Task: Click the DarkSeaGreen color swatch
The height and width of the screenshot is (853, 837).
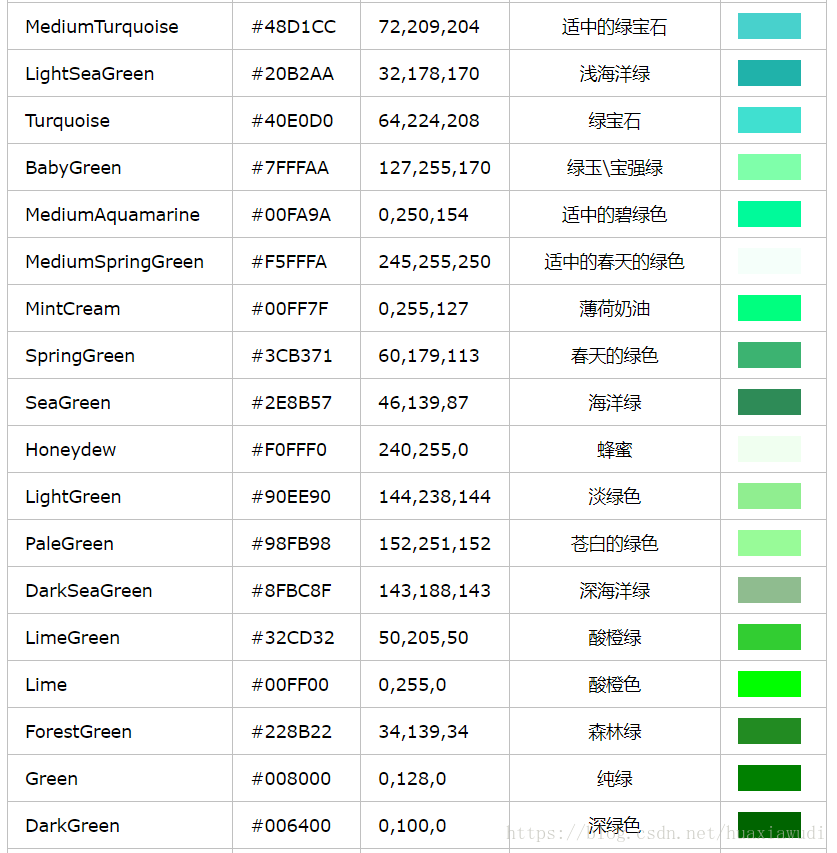Action: point(769,590)
